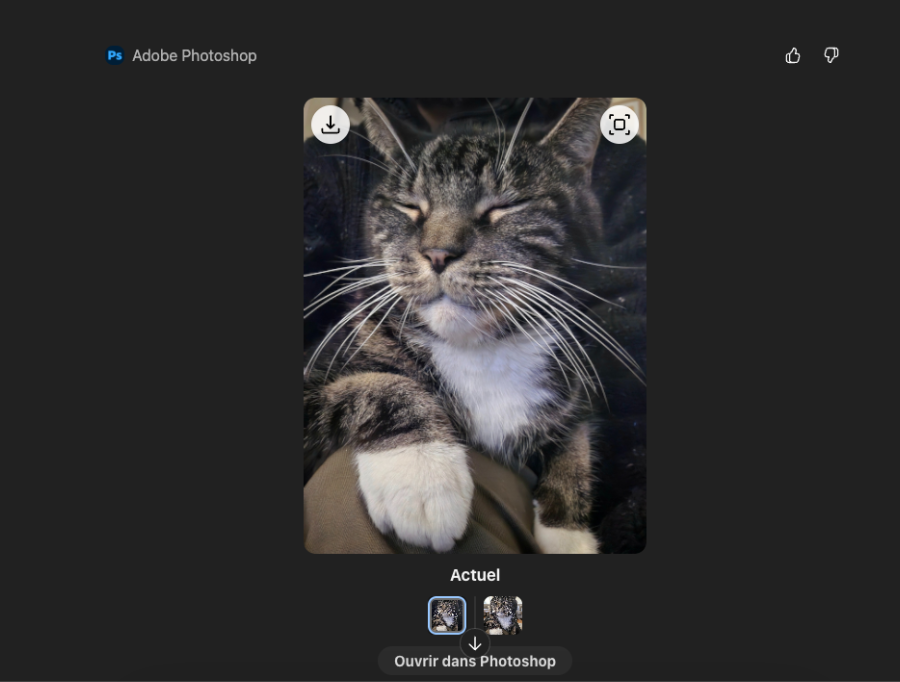Give a thumbs down rating

(x=831, y=56)
